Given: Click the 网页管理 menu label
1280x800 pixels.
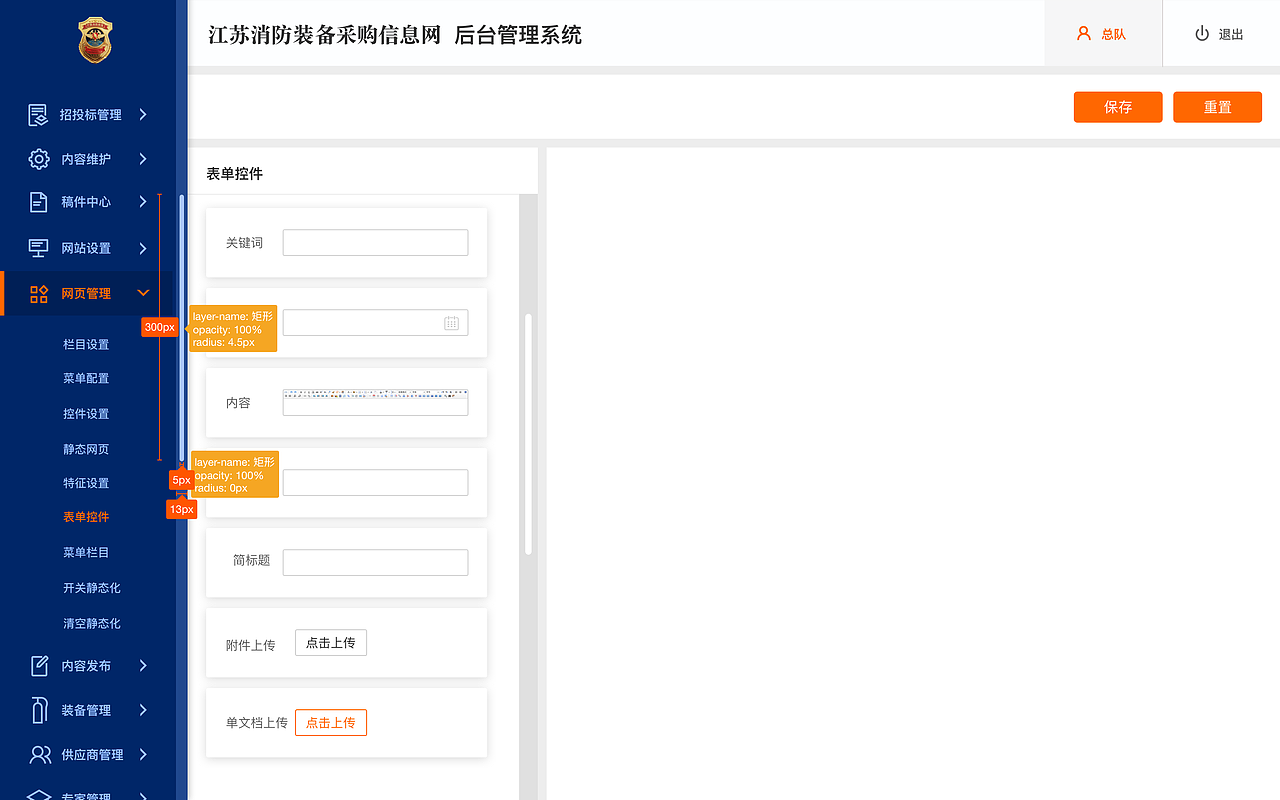Looking at the screenshot, I should point(86,294).
